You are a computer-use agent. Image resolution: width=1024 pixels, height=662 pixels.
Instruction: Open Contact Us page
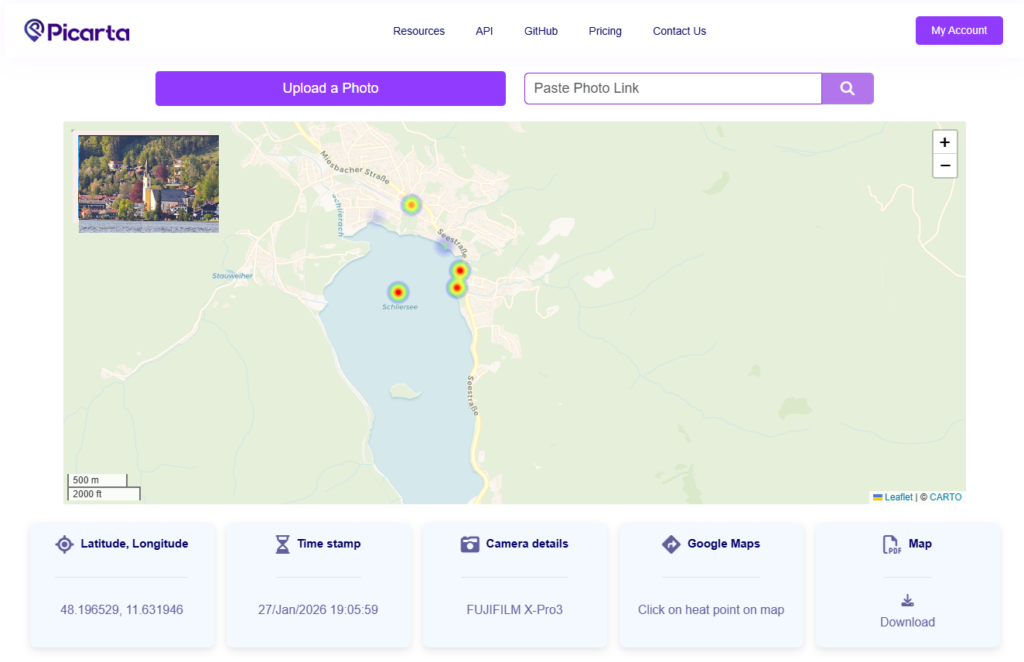(679, 31)
